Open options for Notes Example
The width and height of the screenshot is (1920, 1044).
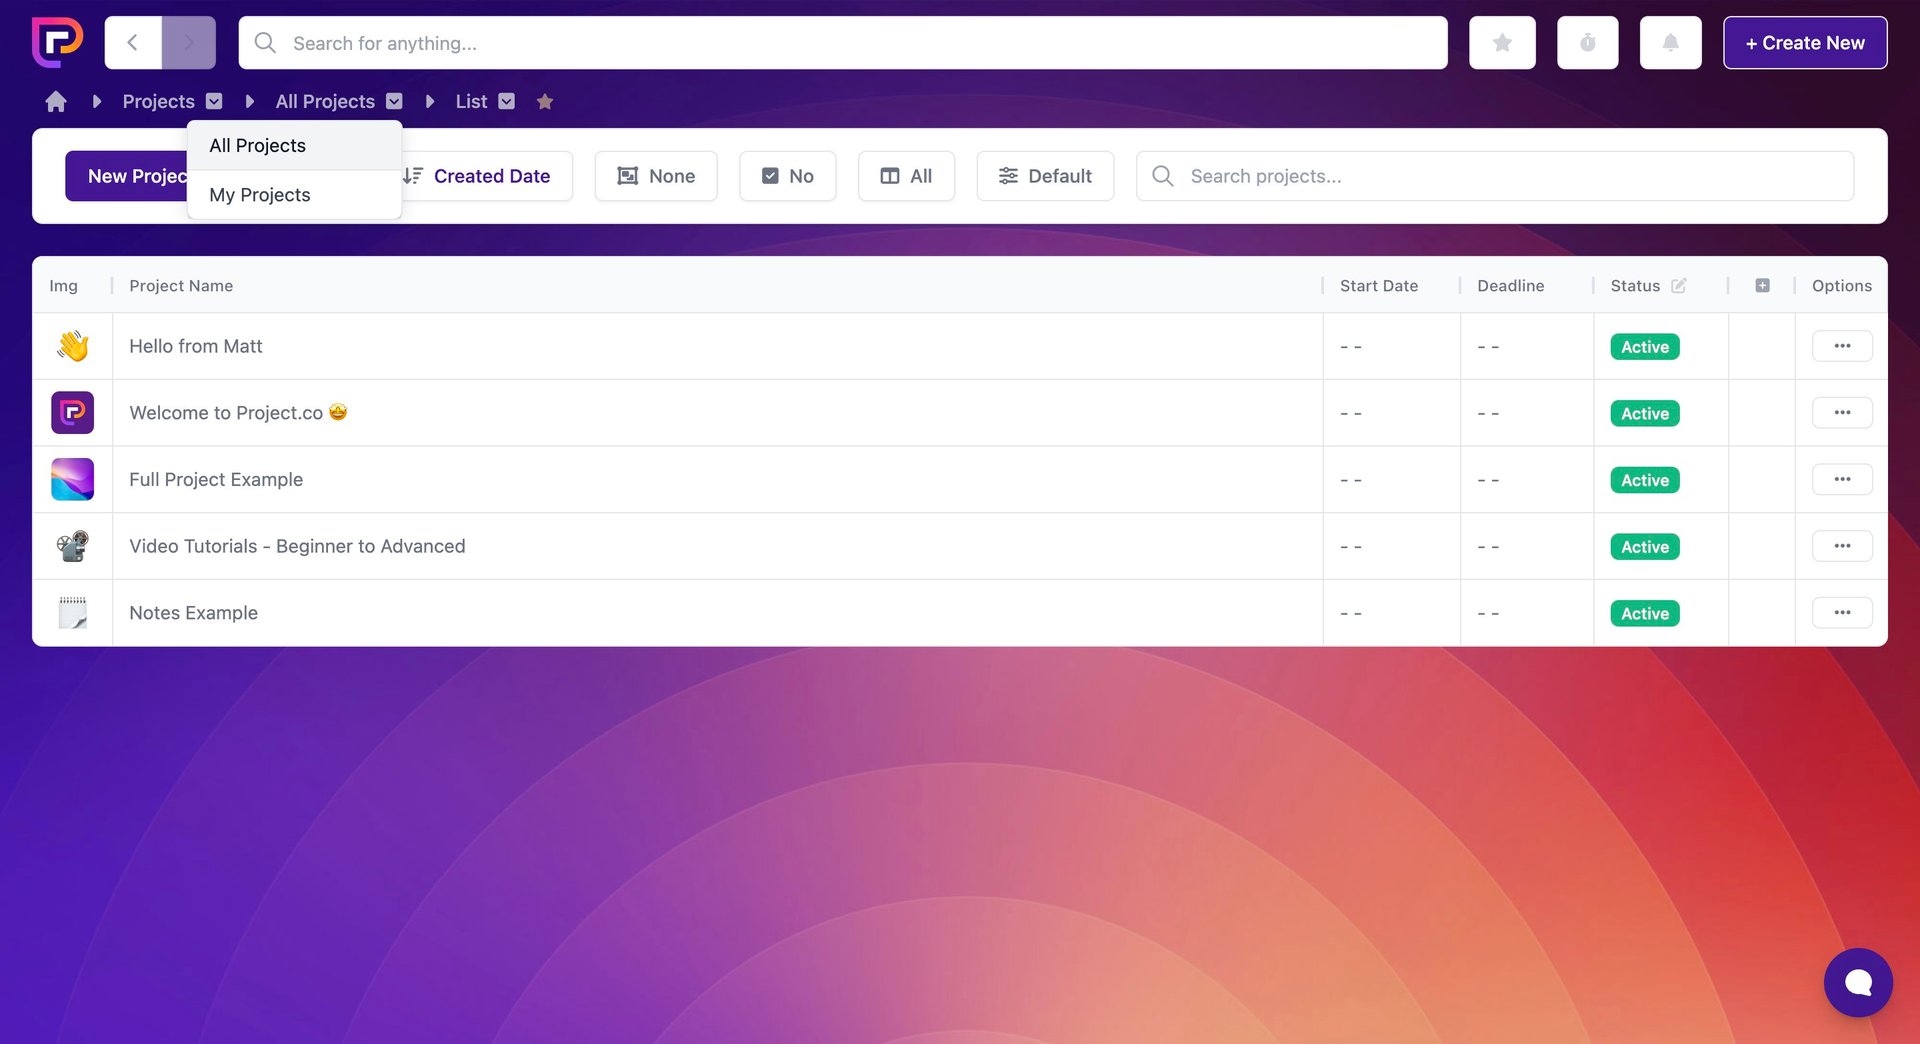(1842, 613)
